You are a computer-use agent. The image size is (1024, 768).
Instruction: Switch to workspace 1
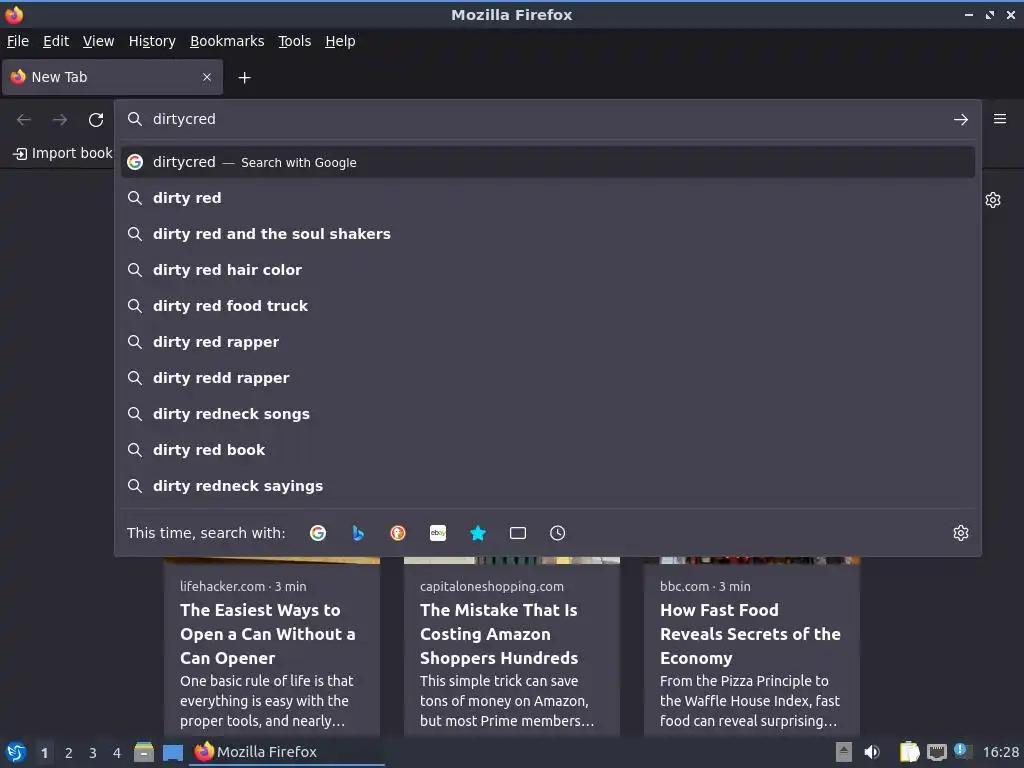44,753
